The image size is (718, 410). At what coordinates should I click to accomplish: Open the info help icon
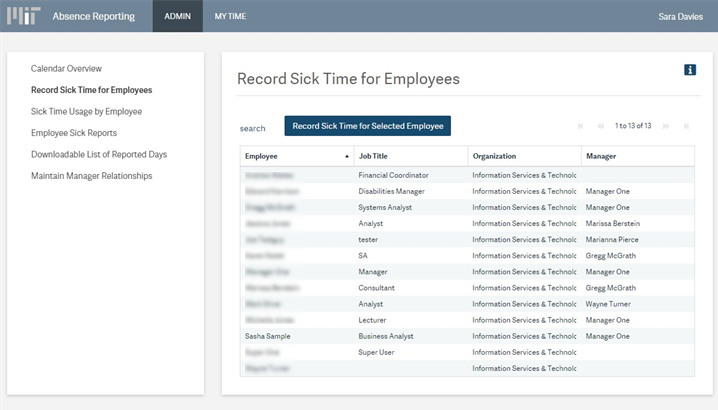coord(689,69)
